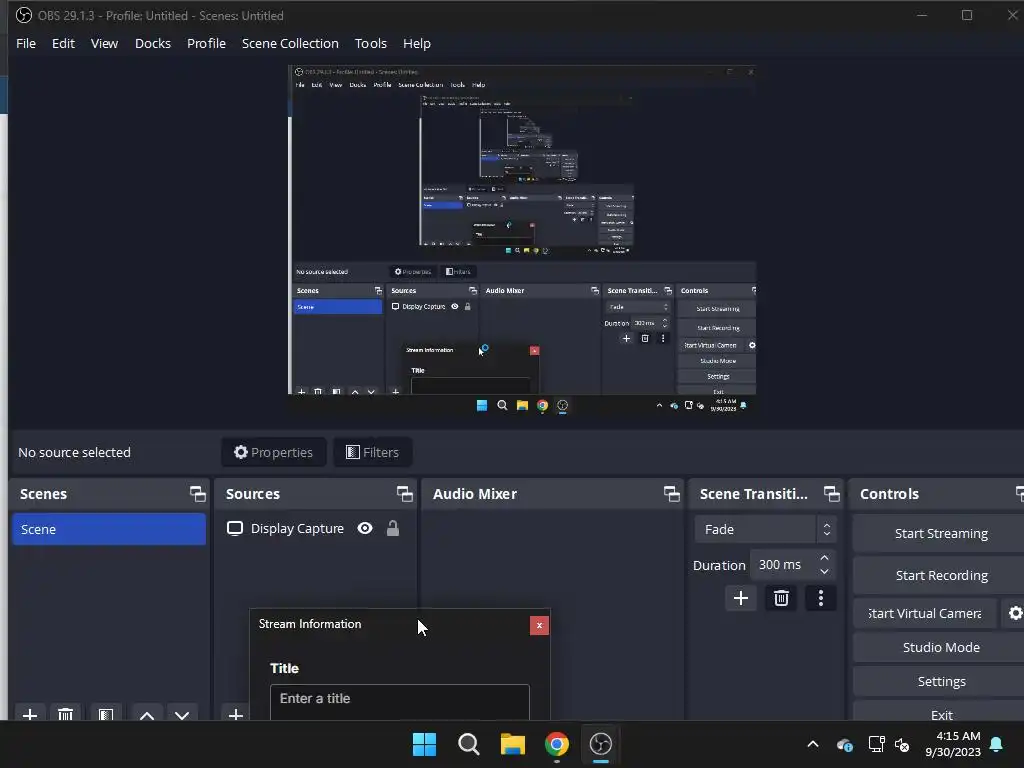Viewport: 1024px width, 768px height.
Task: Increase transition duration with up arrow
Action: (x=824, y=558)
